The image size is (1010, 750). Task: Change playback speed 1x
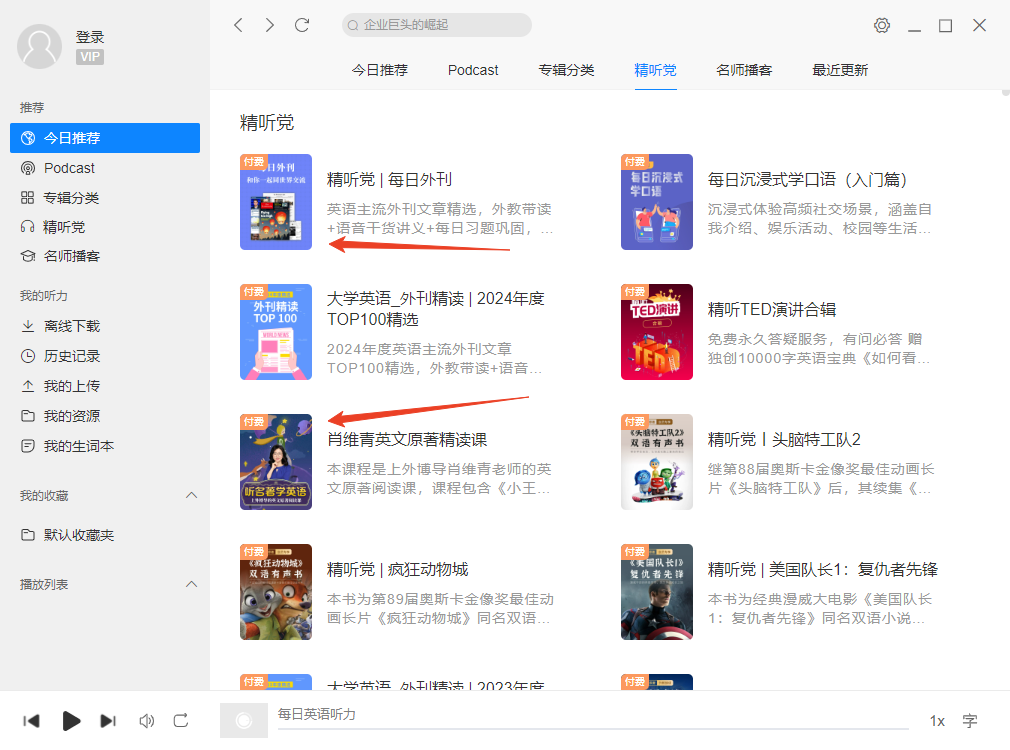point(937,721)
